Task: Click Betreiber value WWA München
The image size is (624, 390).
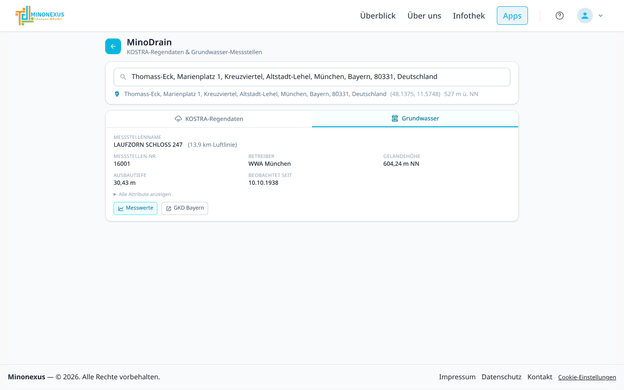Action: (269, 164)
